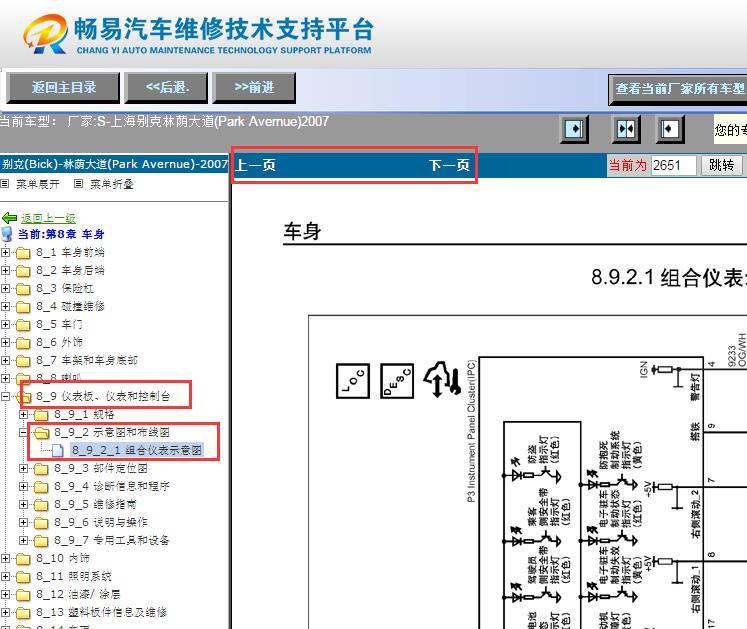Select 8_9_7 专用工具和设备 tree item

[x=111, y=540]
